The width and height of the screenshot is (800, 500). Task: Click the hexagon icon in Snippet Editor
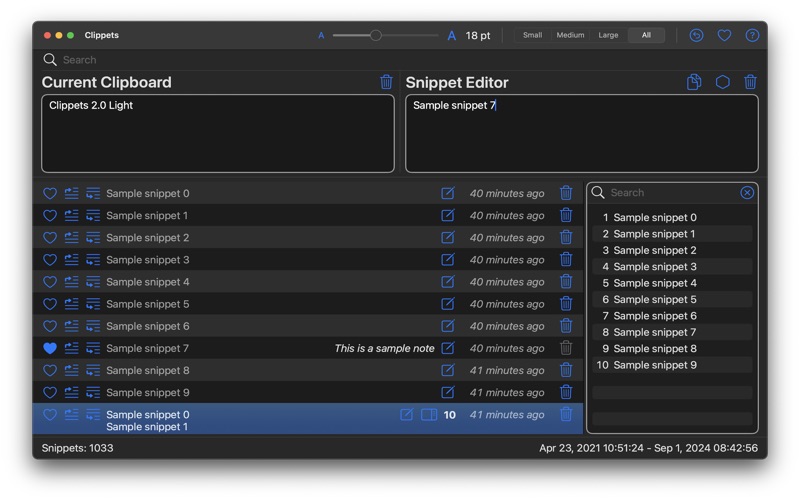point(722,82)
